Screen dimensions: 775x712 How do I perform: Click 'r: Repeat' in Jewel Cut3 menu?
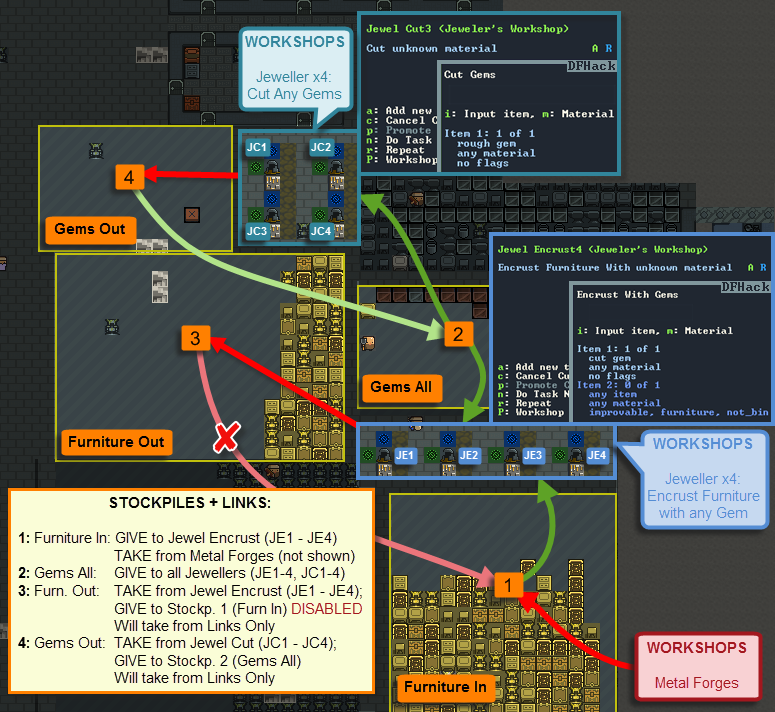395,150
